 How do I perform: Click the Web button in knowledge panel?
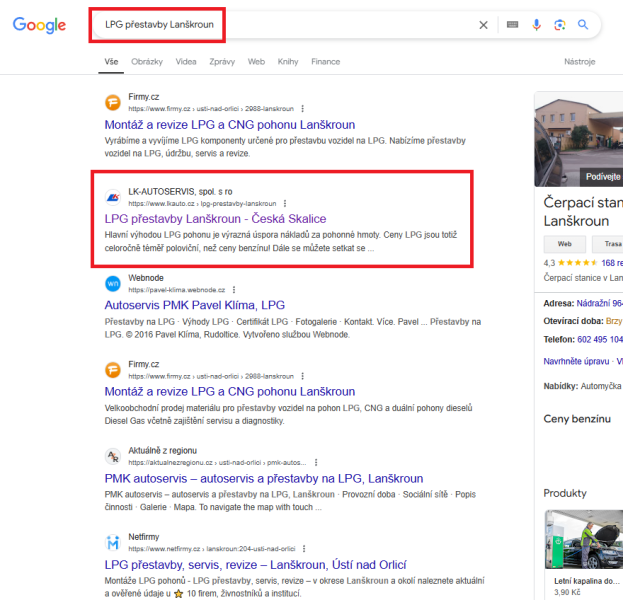[565, 244]
